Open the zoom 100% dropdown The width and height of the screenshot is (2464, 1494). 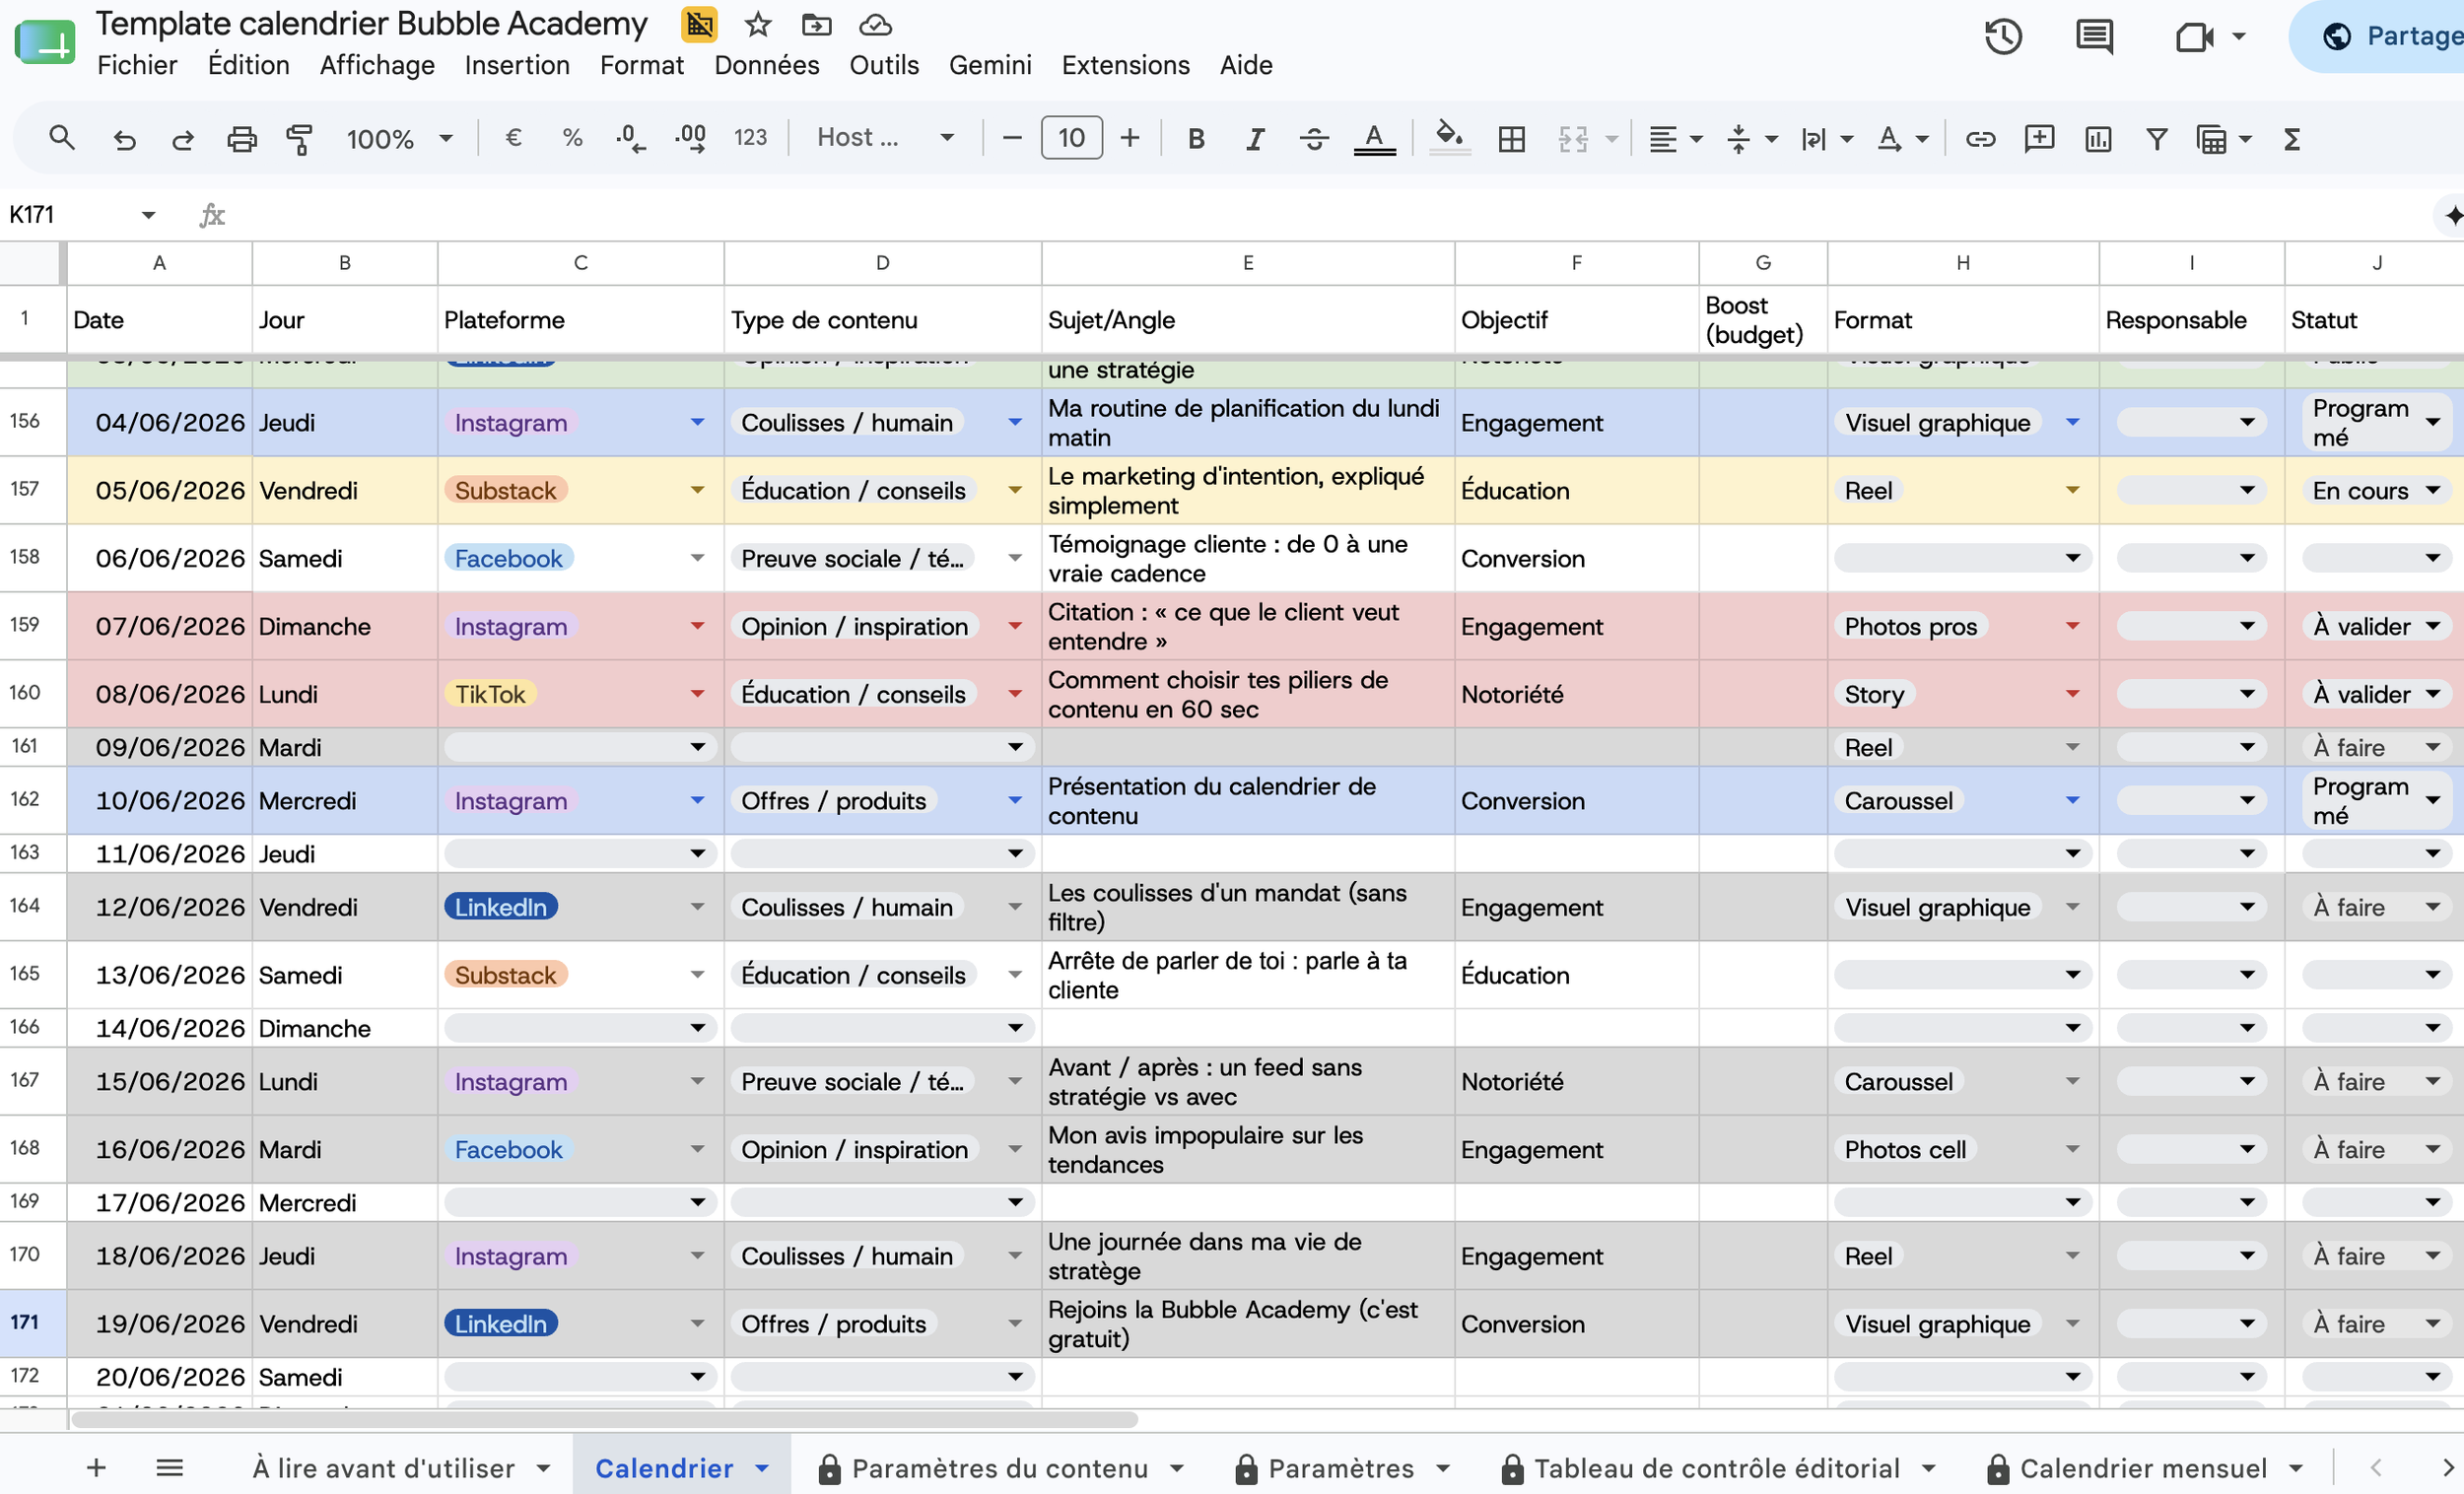point(400,138)
